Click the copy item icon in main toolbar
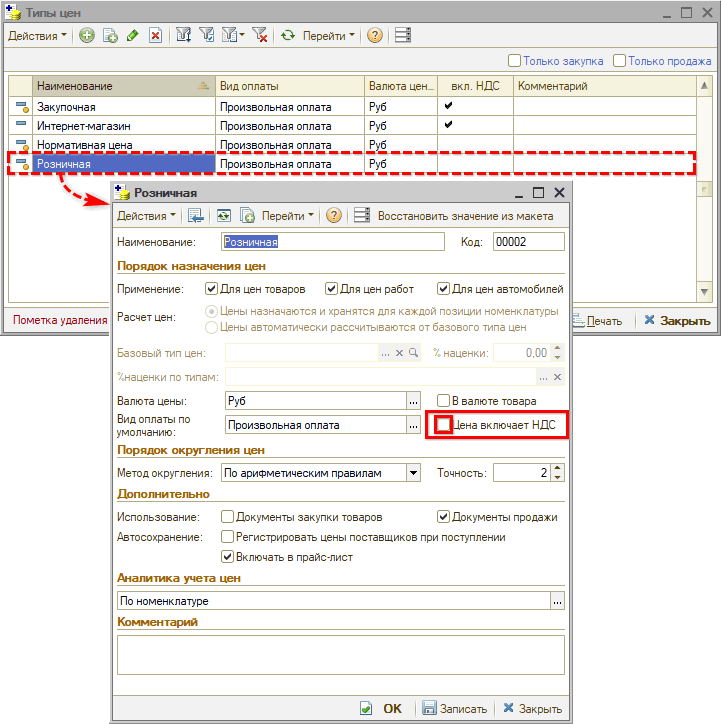Viewport: 721px width, 724px height. click(x=110, y=35)
